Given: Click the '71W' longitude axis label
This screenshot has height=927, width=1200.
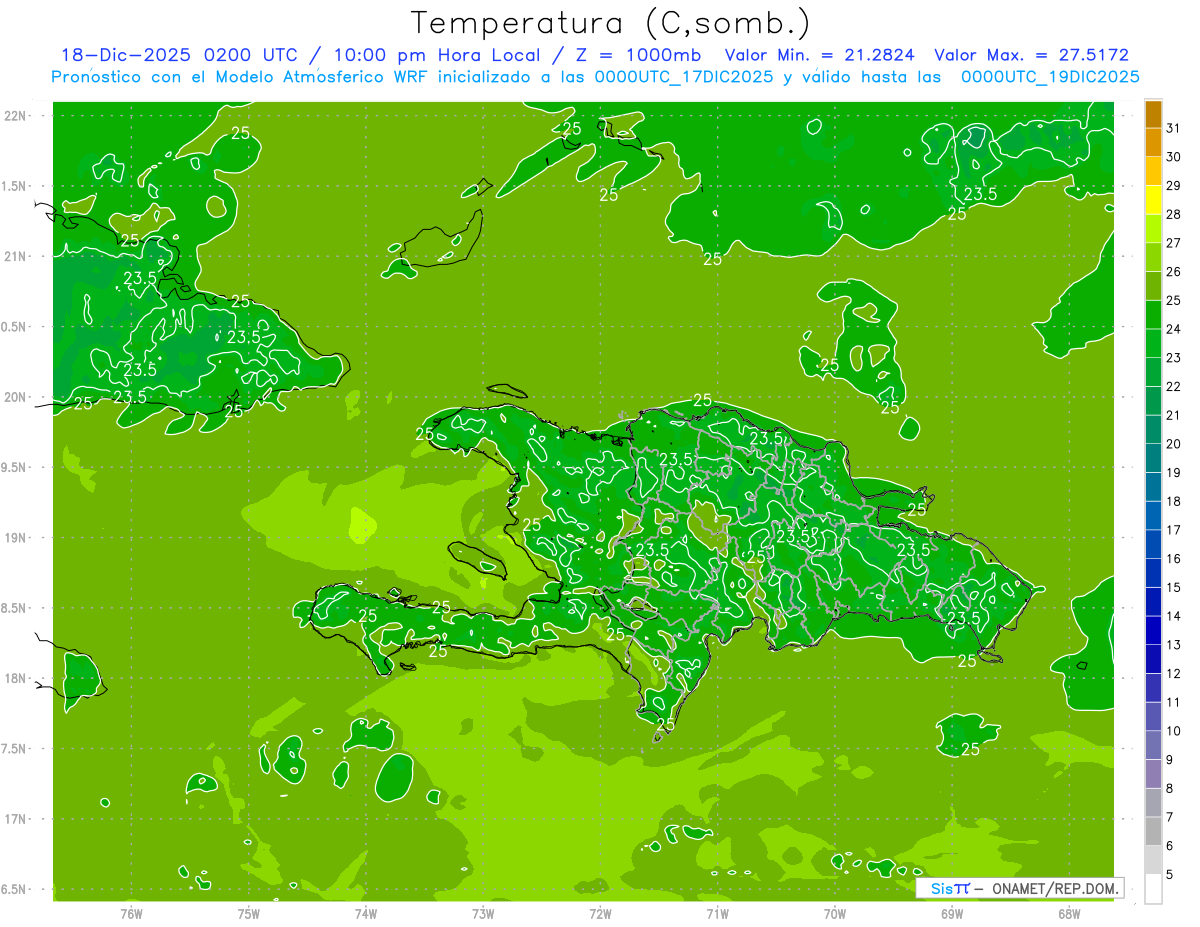Looking at the screenshot, I should (x=717, y=913).
